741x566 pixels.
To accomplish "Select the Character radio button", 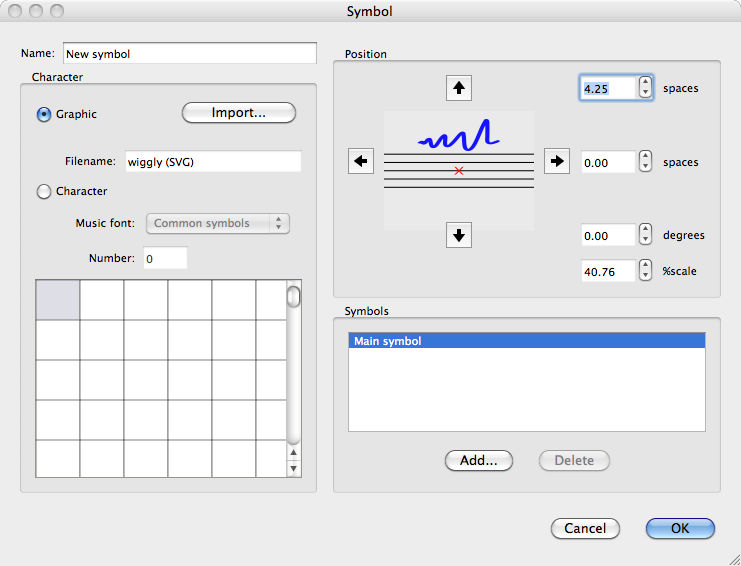I will (x=44, y=191).
